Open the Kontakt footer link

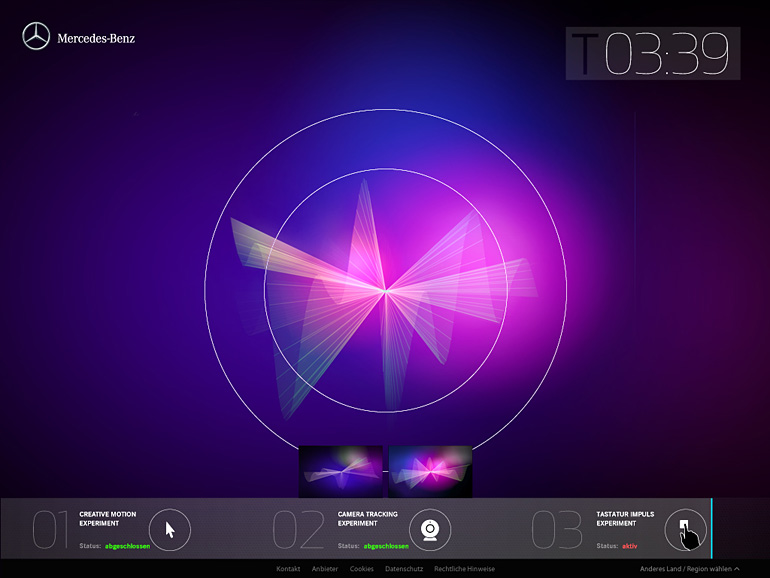pyautogui.click(x=288, y=569)
